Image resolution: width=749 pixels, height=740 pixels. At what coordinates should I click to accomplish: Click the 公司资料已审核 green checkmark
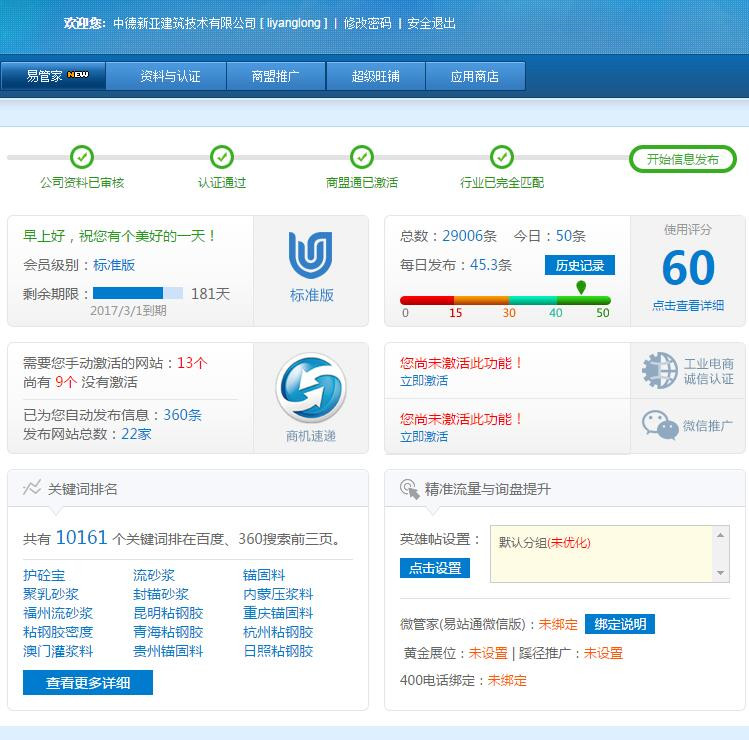[x=82, y=157]
